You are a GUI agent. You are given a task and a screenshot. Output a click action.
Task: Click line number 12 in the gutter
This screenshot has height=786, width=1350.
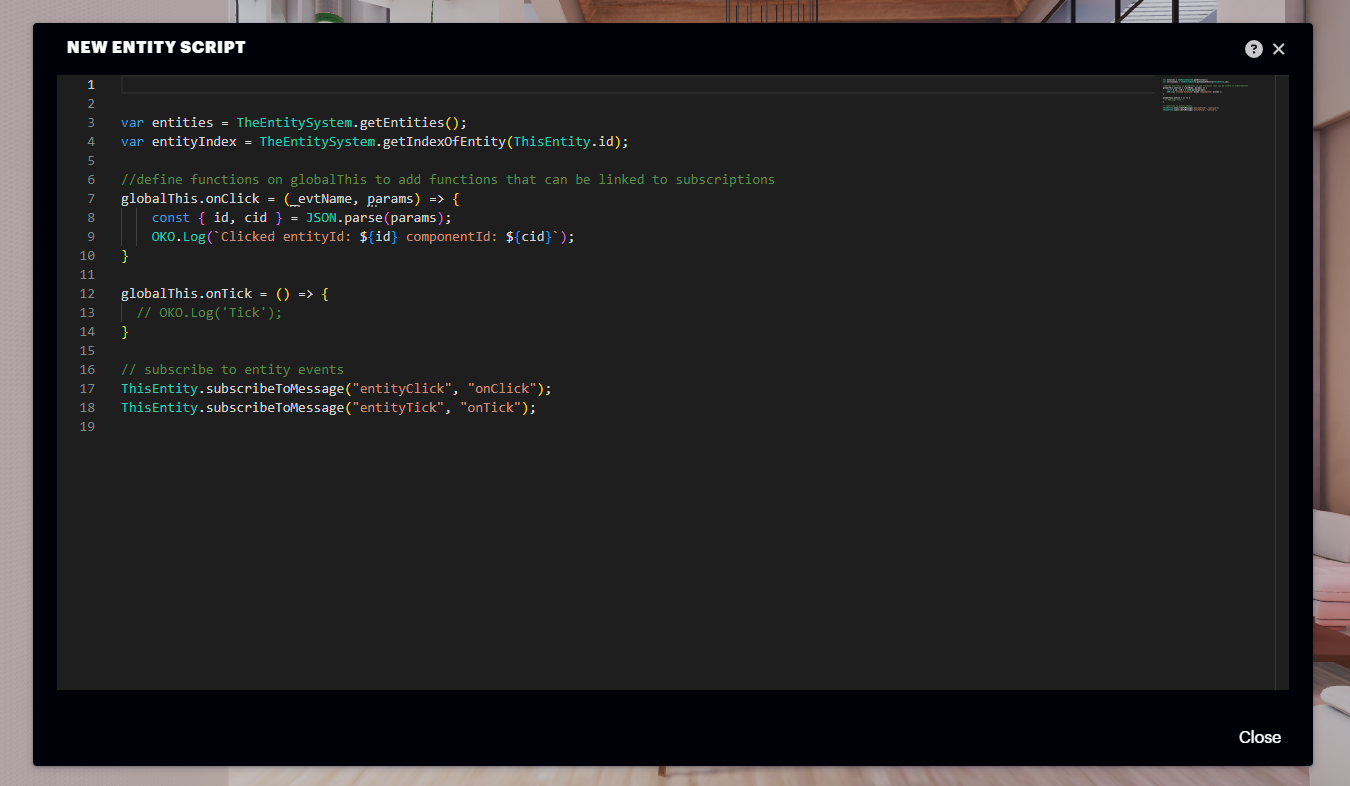click(87, 293)
